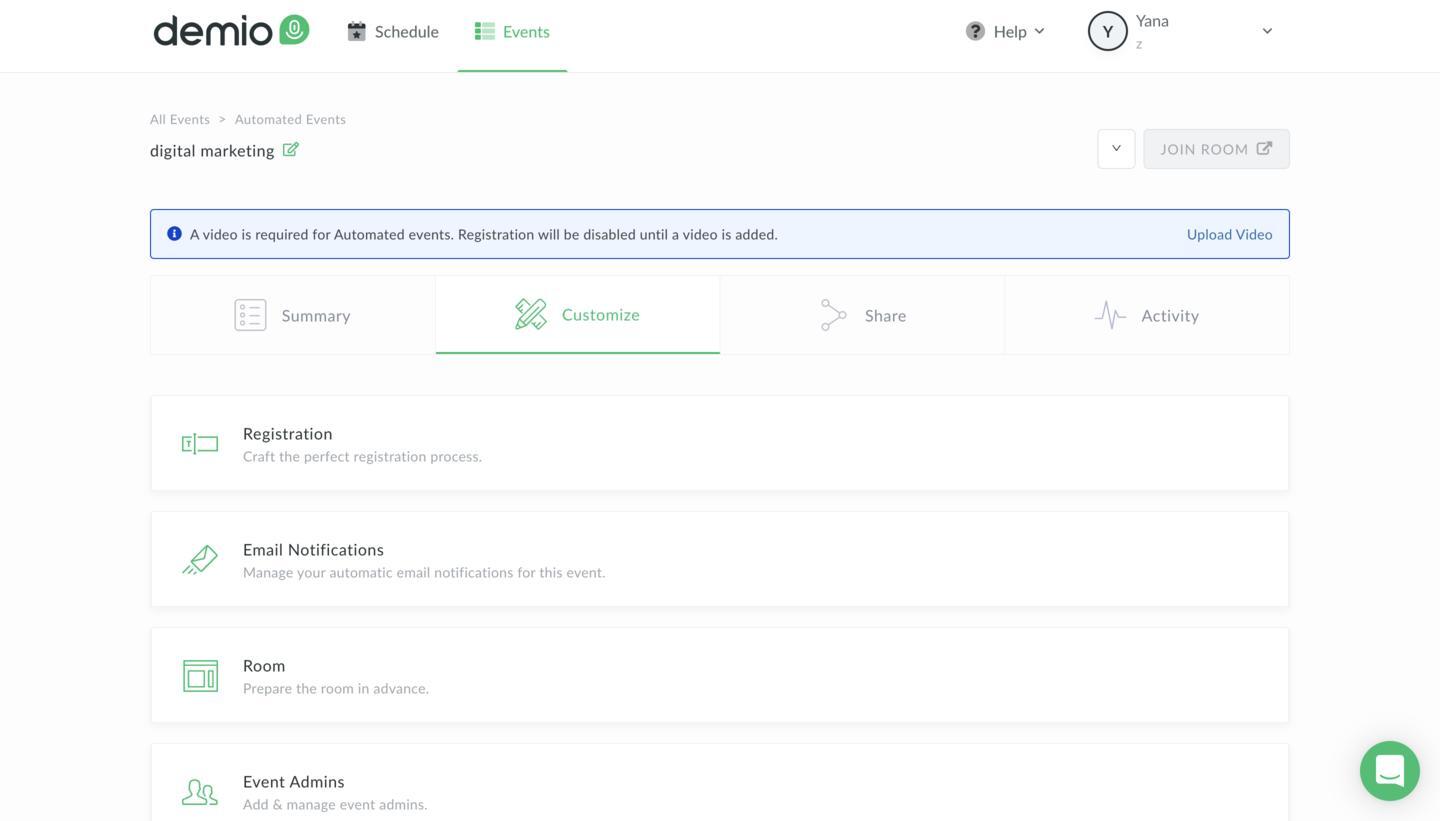Expand the dropdown beside Join Room
Screen dimensions: 1440x821
1116,149
